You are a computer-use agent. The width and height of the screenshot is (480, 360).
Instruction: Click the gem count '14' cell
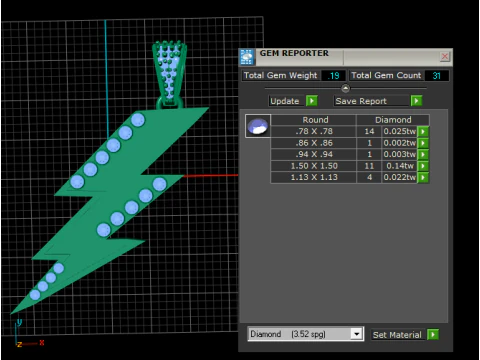click(369, 131)
